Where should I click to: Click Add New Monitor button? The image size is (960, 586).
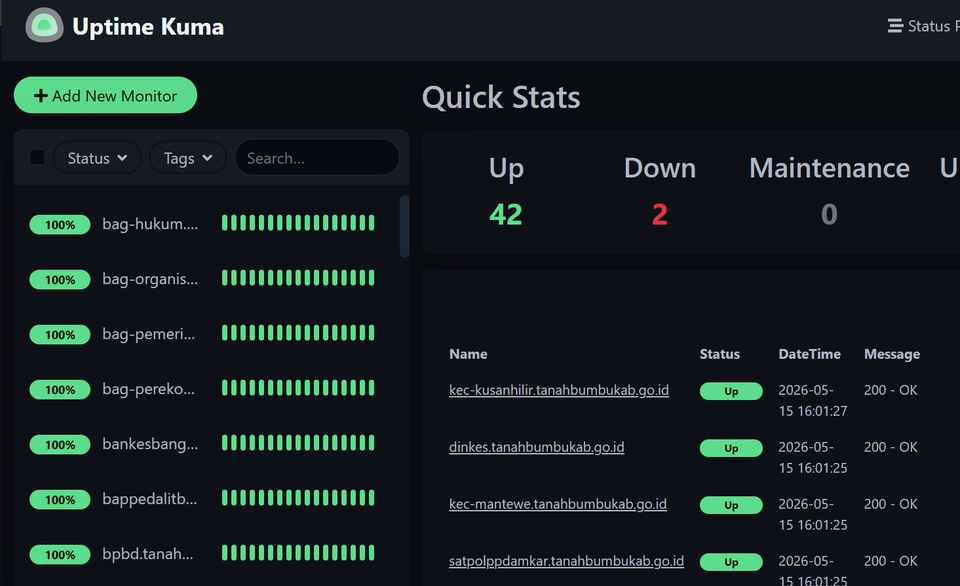[105, 96]
